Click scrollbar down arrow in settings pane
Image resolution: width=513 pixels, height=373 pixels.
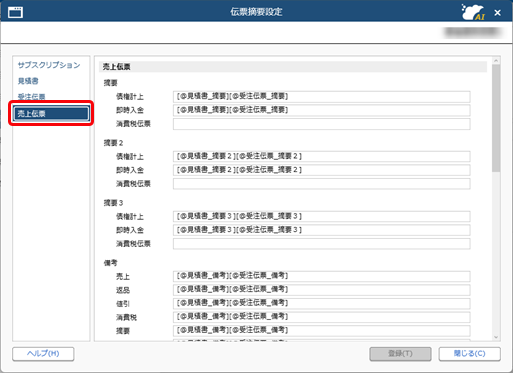point(496,337)
